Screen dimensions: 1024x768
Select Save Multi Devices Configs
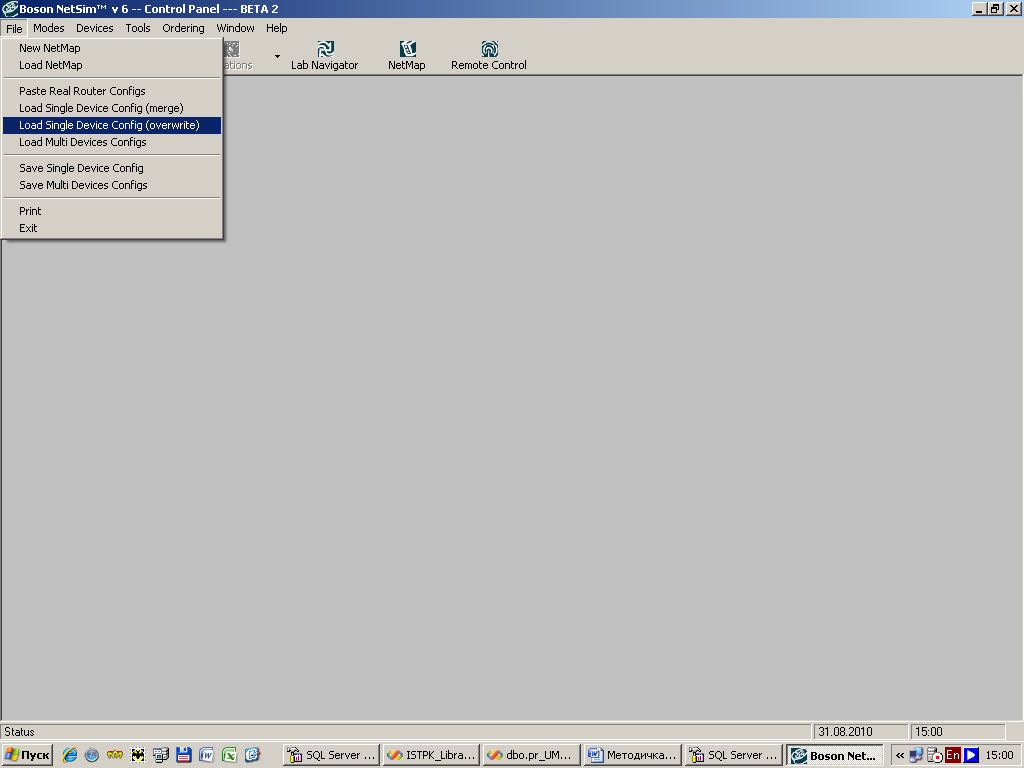point(112,185)
